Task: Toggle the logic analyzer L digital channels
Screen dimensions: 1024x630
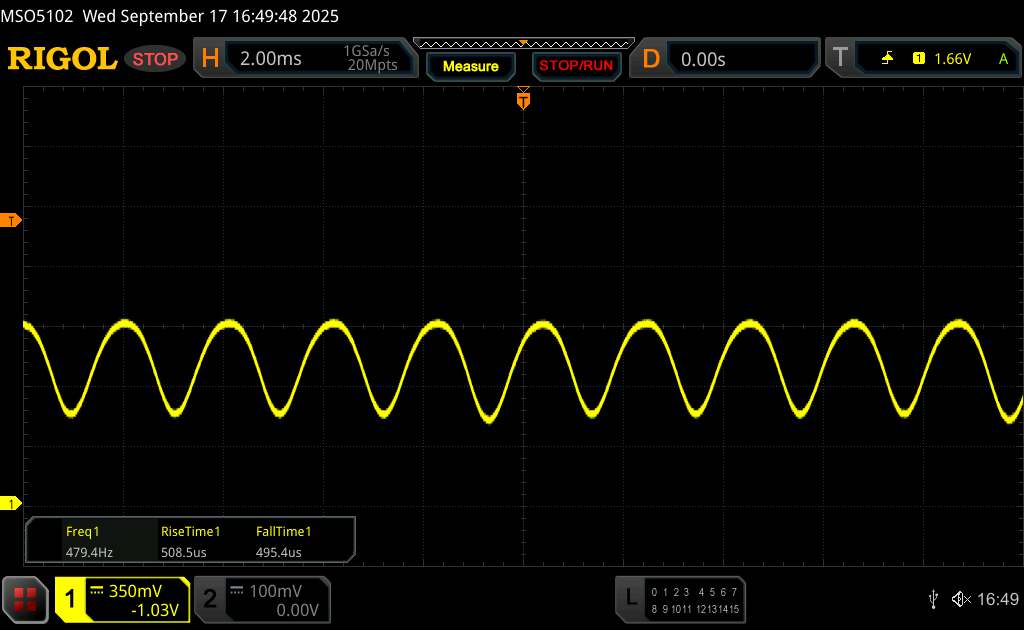Action: pos(630,599)
